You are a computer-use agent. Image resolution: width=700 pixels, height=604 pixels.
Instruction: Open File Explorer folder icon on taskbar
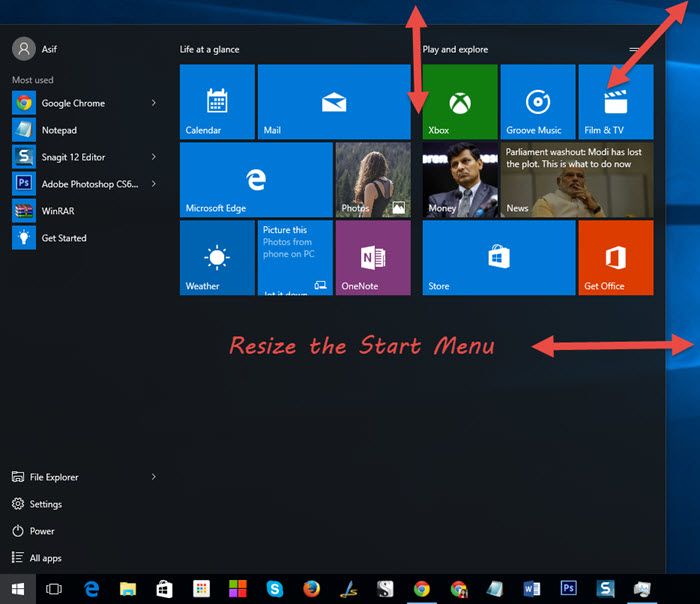(x=128, y=589)
